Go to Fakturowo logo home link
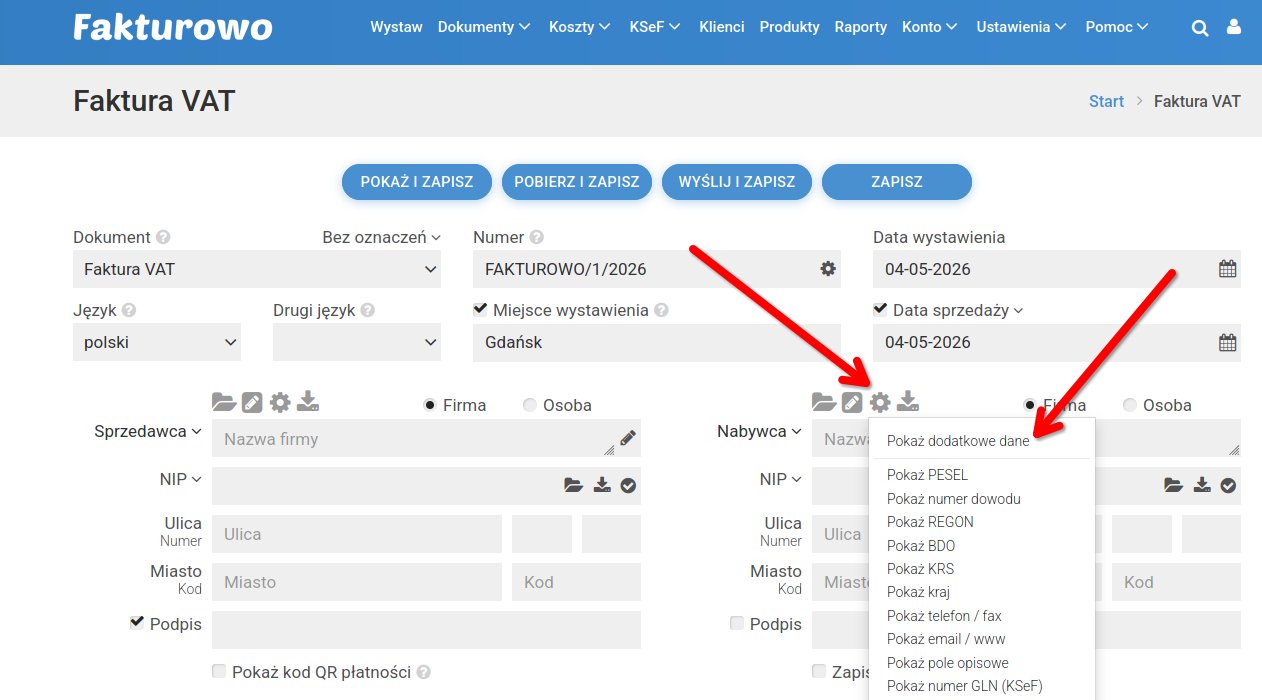 [172, 27]
